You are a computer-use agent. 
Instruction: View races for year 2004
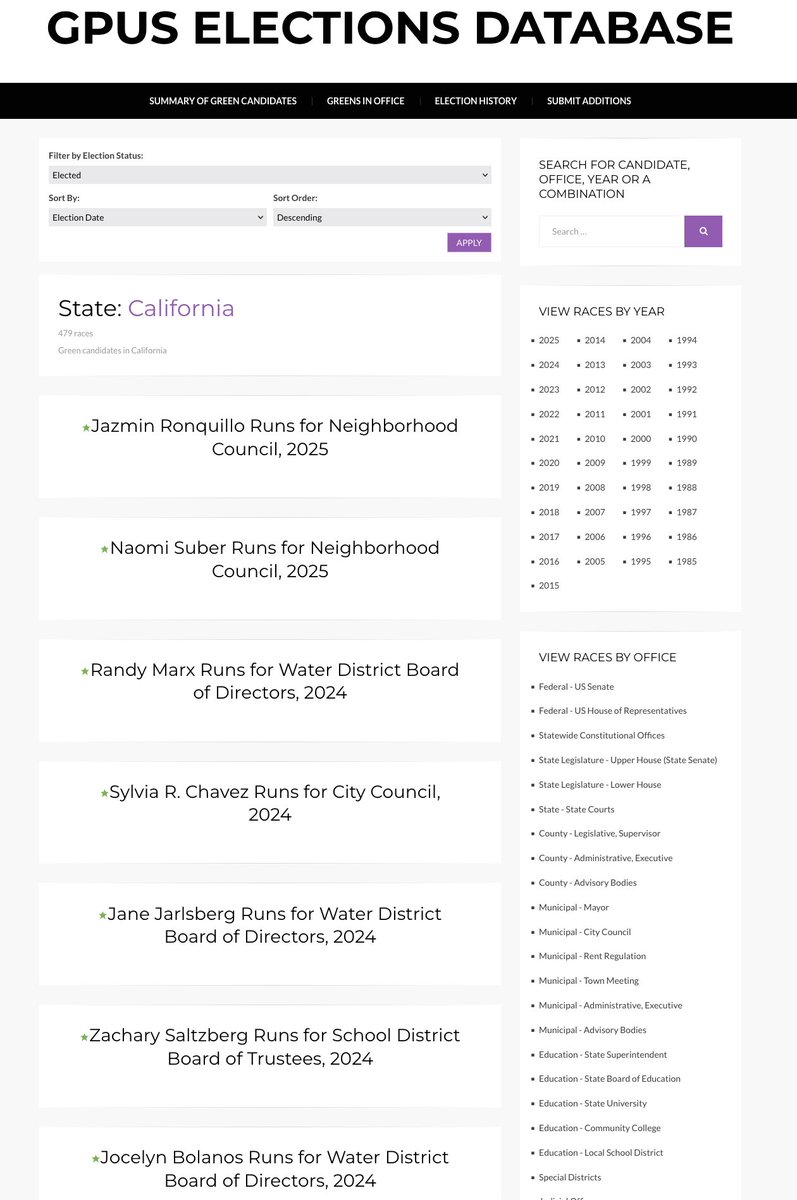click(640, 340)
